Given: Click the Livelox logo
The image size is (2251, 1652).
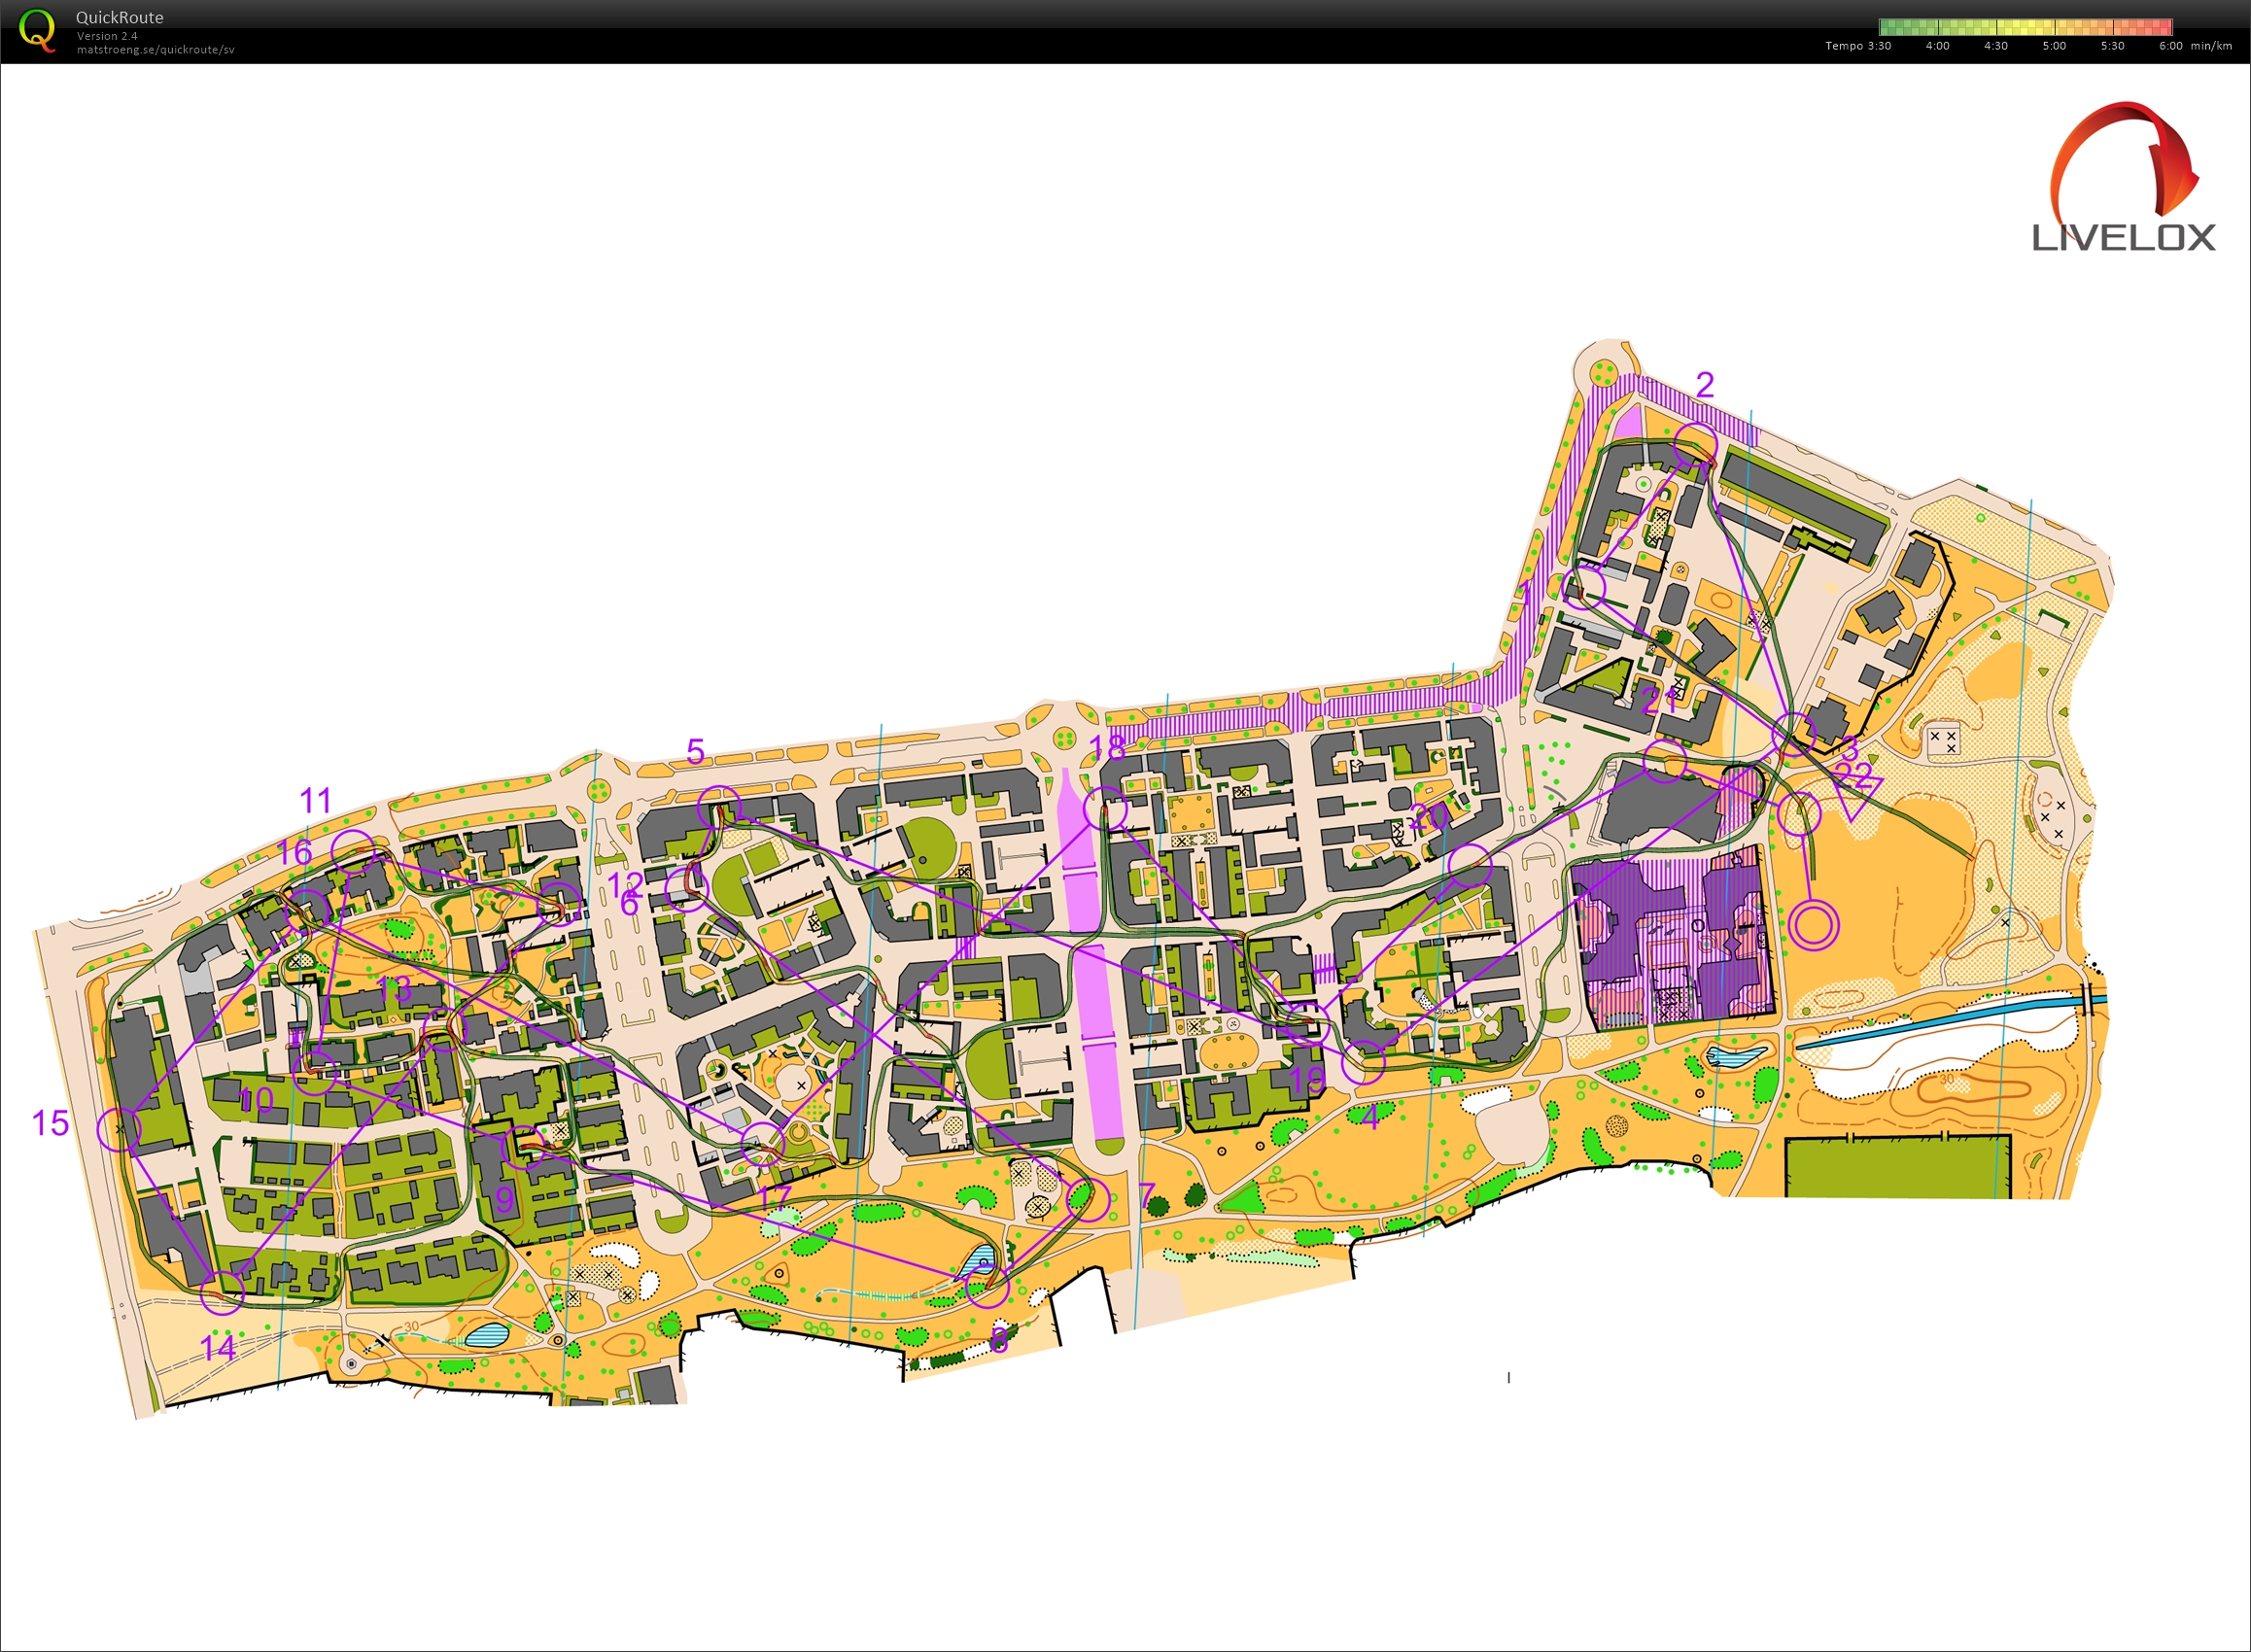Looking at the screenshot, I should [x=2123, y=177].
